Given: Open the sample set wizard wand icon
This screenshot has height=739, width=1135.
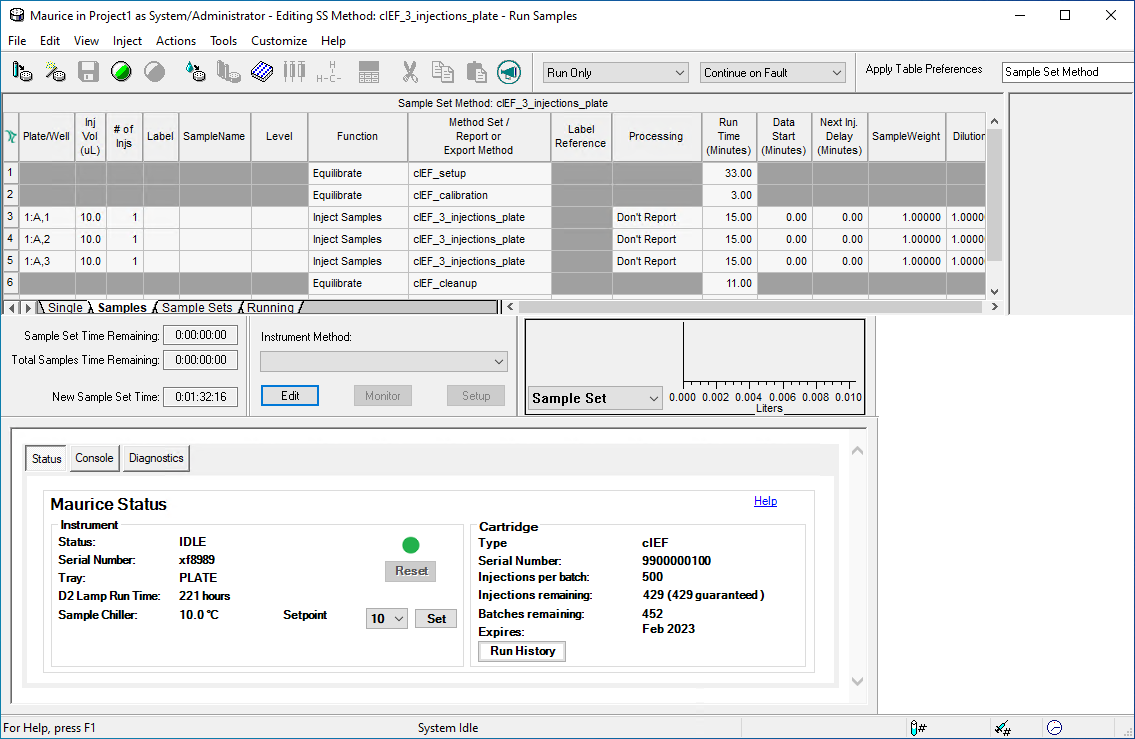Looking at the screenshot, I should click(55, 72).
